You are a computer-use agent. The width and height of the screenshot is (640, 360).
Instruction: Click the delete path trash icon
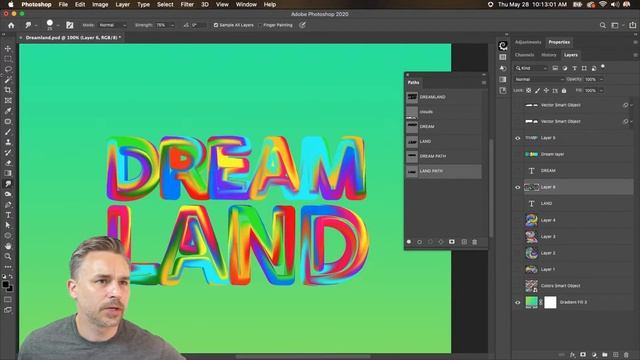(475, 242)
